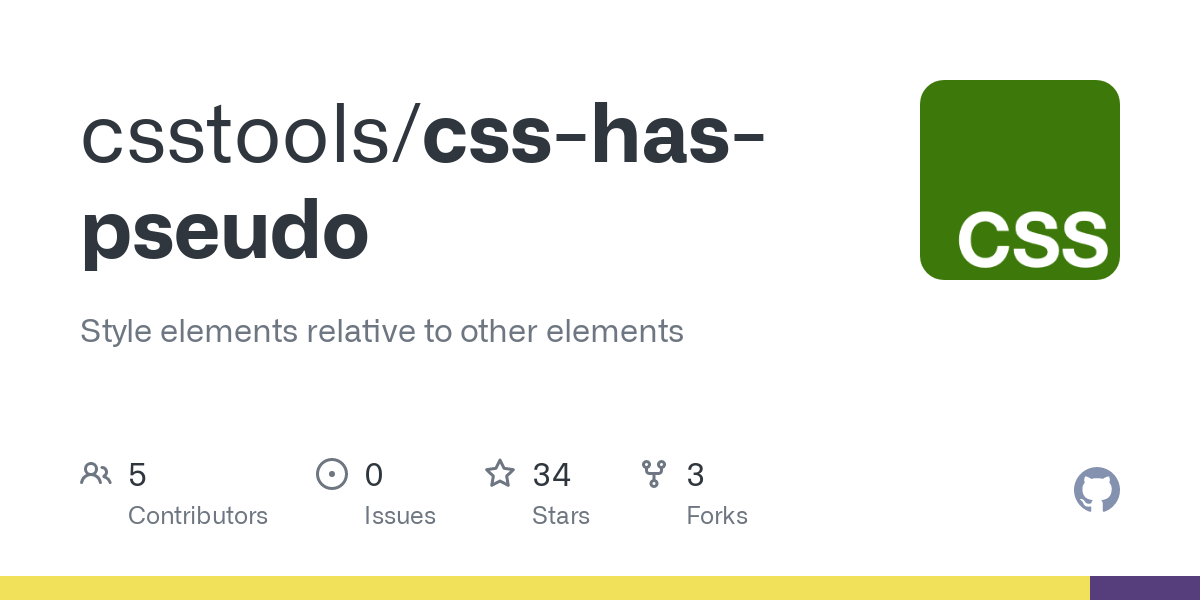Click the contributors people icon
Viewport: 1200px width, 600px height.
click(96, 474)
